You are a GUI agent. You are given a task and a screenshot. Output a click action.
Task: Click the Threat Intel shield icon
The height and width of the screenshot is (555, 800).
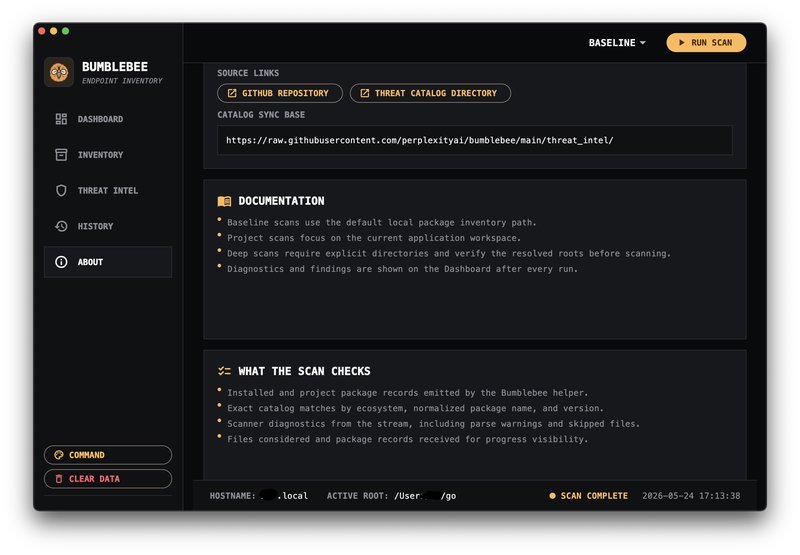pyautogui.click(x=61, y=190)
